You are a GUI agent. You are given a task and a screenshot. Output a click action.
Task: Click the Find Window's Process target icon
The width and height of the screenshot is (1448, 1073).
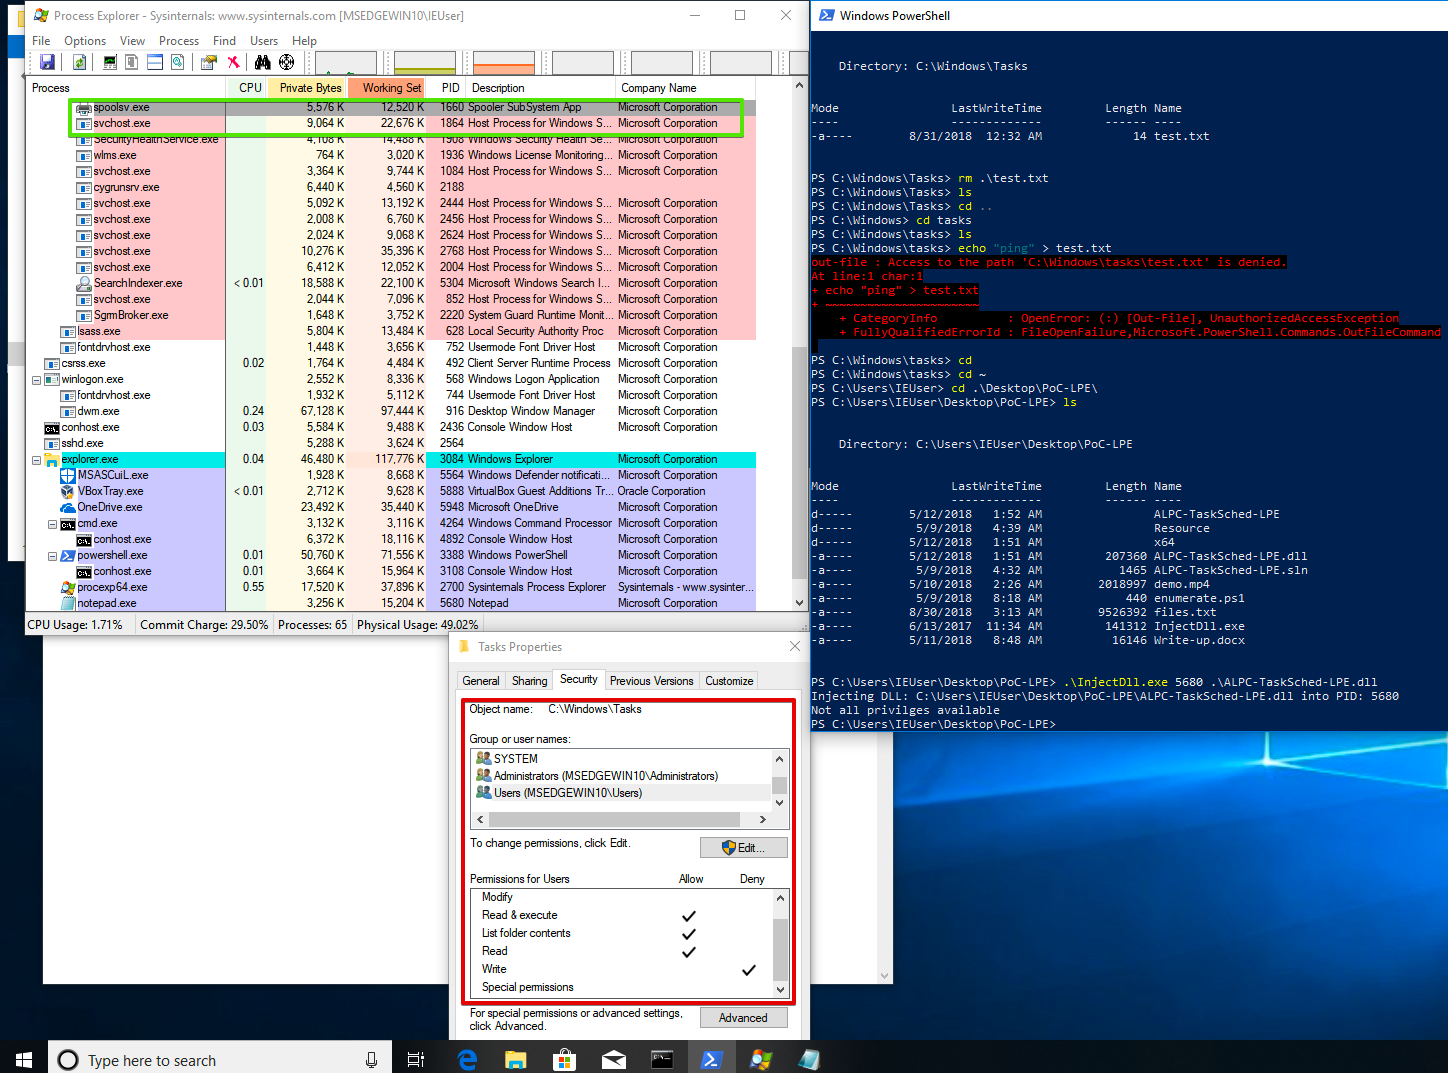pyautogui.click(x=287, y=61)
